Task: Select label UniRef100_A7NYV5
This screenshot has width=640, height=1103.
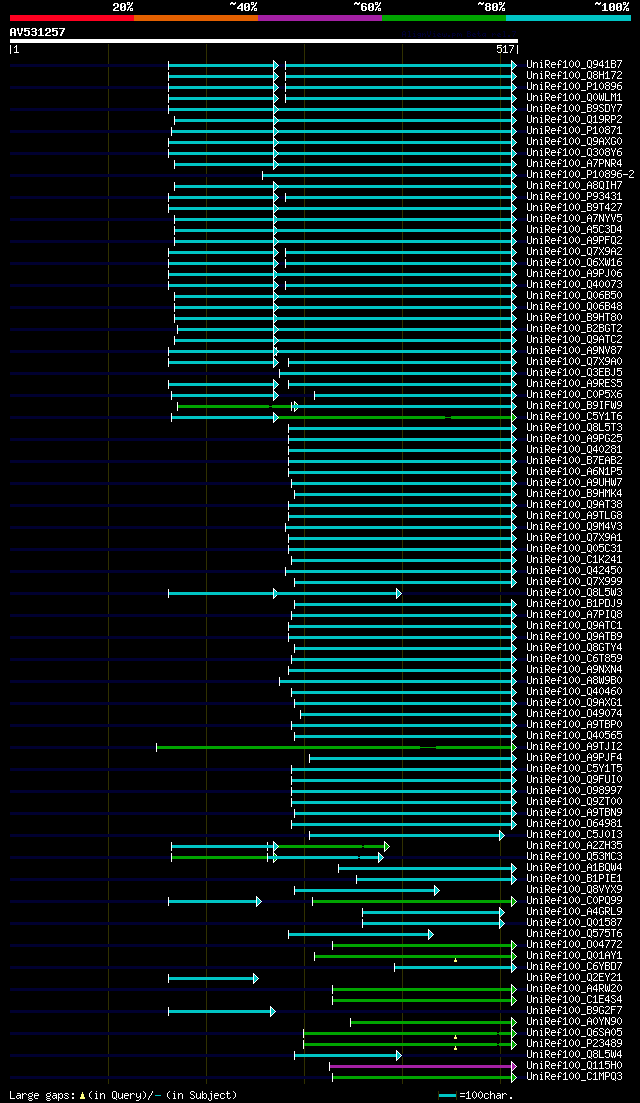Action: [x=575, y=219]
